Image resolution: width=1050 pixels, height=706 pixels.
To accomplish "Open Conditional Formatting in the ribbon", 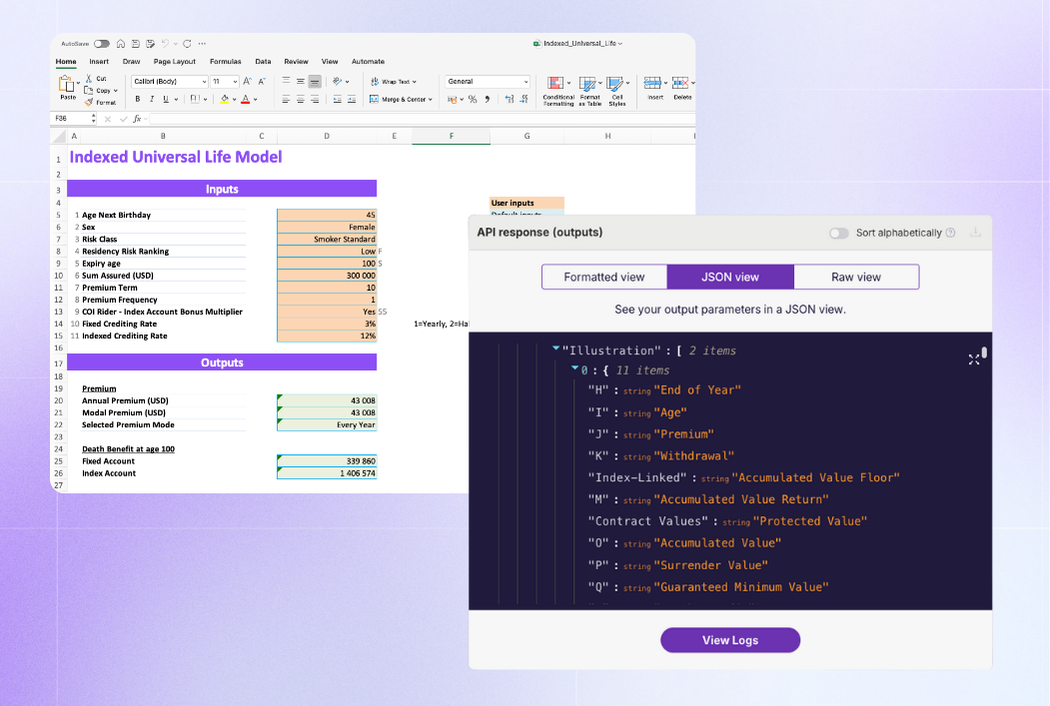I will [x=557, y=89].
